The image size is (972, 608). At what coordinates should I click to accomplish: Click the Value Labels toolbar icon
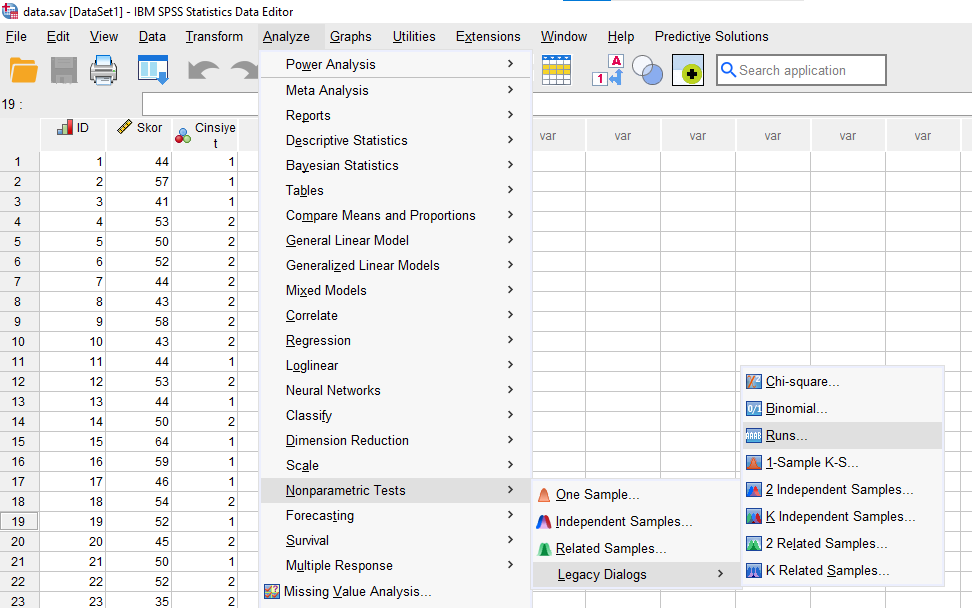[x=608, y=70]
